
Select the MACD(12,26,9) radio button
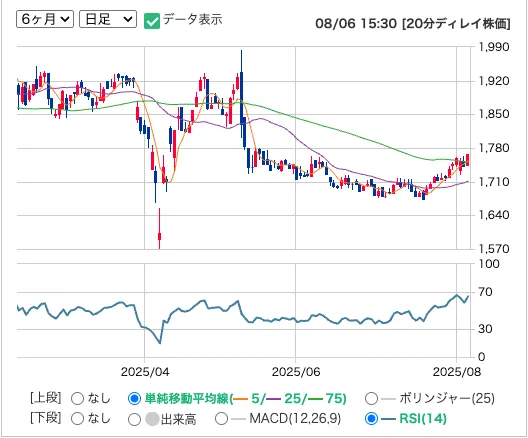(x=221, y=419)
